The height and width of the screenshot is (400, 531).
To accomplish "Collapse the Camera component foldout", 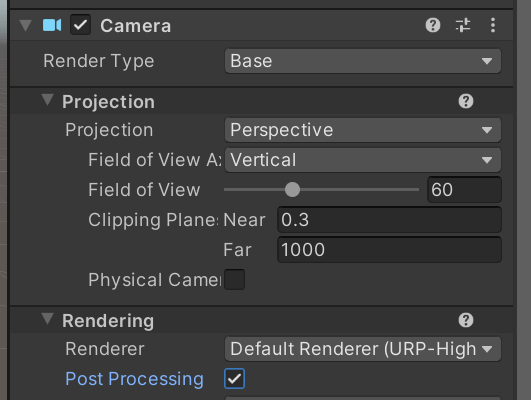I will [x=26, y=25].
